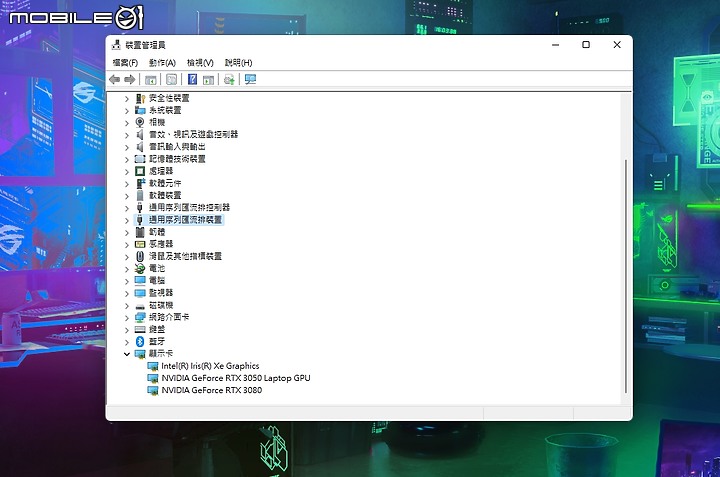Click the speaker icon beside 音訊輸入與輸出
Screen dimensions: 720x477
tap(140, 146)
